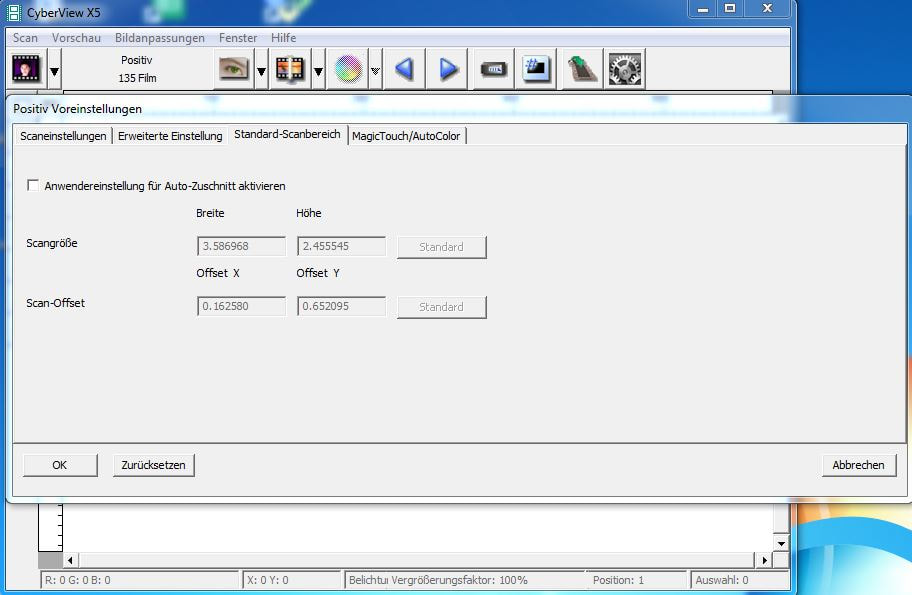Click the blue left arrow icon

pos(405,69)
